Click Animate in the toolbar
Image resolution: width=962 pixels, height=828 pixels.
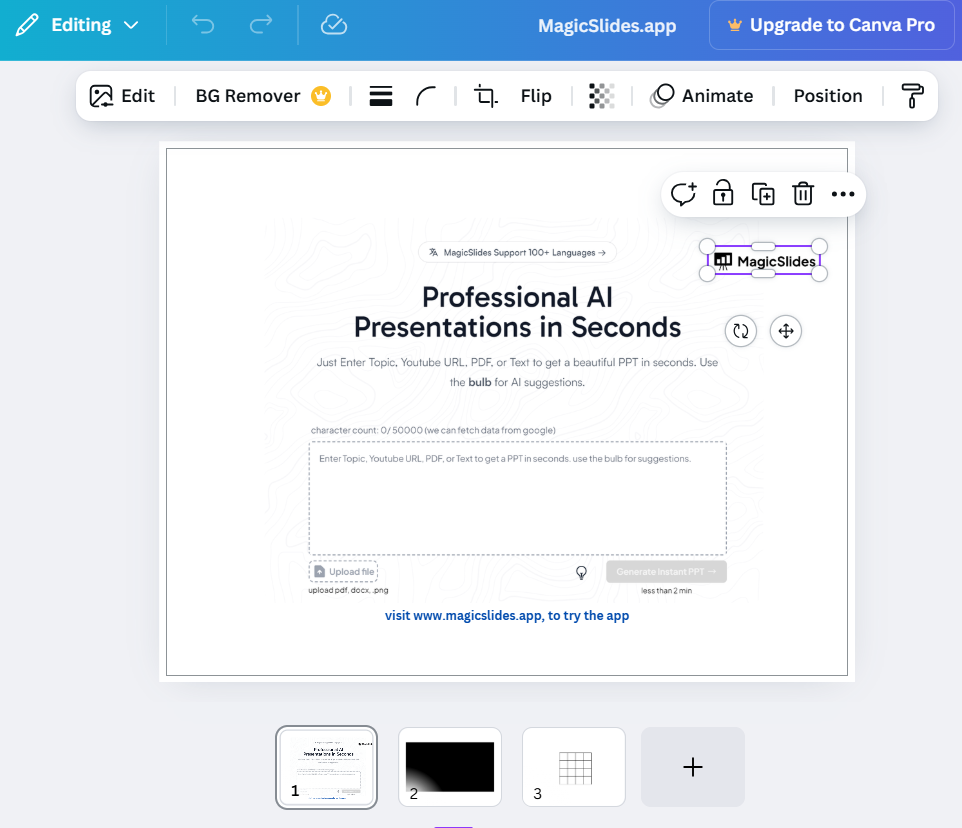tap(702, 96)
